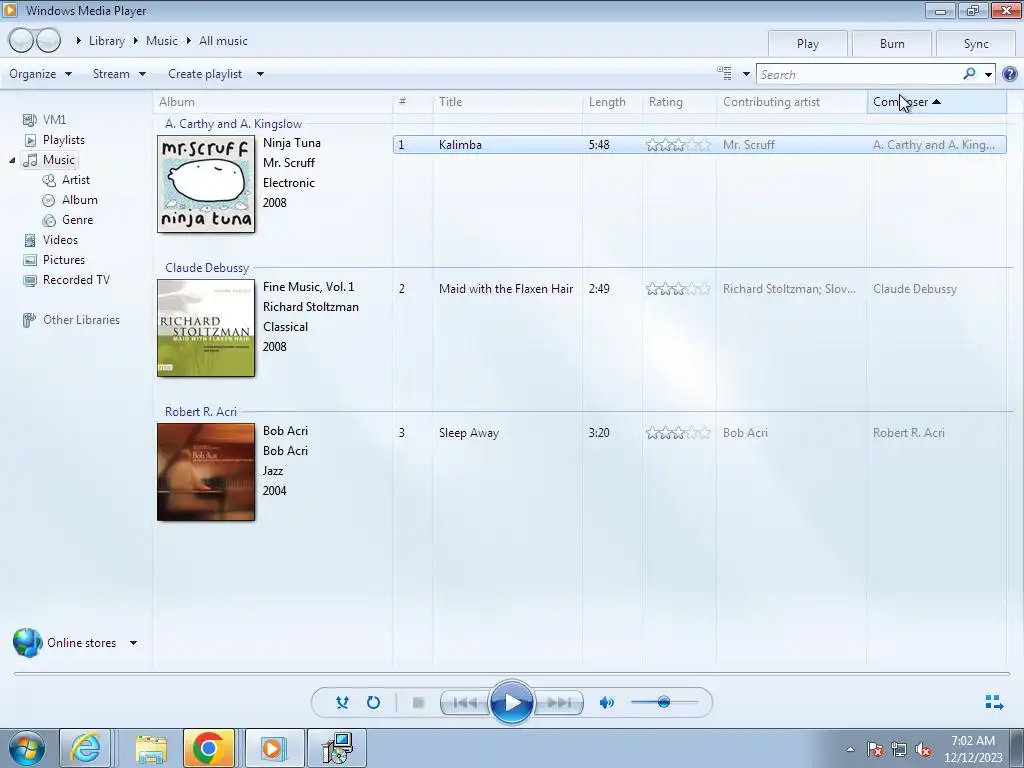Image resolution: width=1024 pixels, height=768 pixels.
Task: Collapse the Music tree node
Action: point(12,160)
